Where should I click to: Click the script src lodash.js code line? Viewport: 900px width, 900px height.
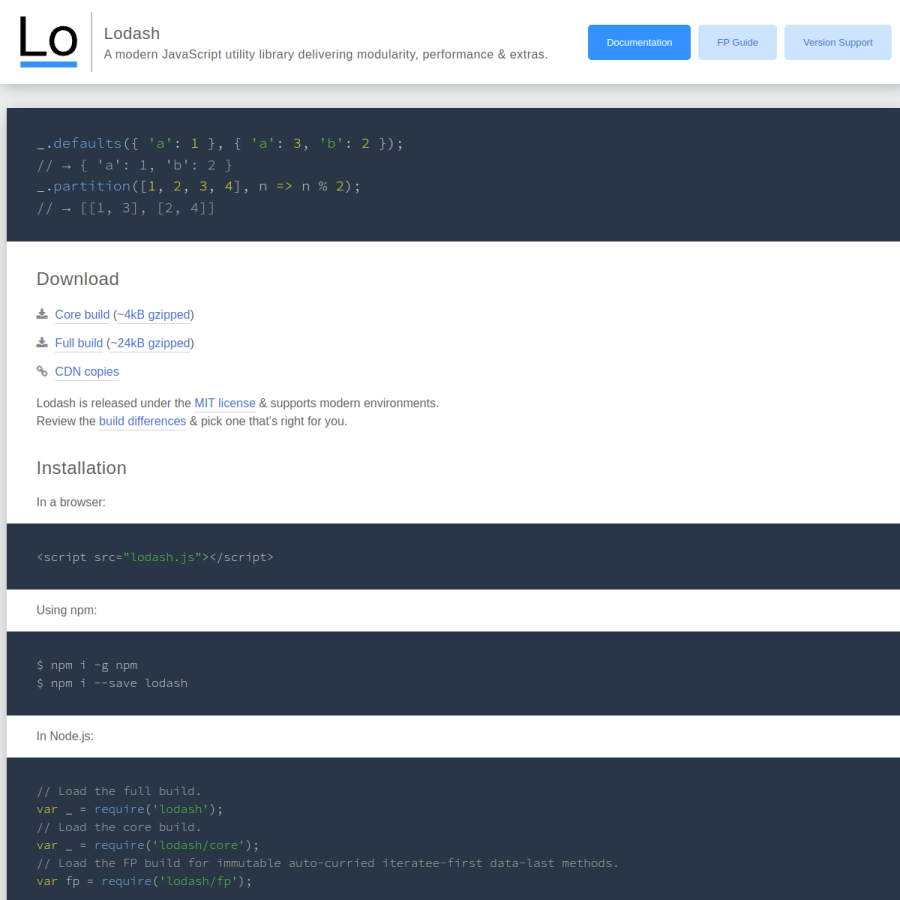155,557
